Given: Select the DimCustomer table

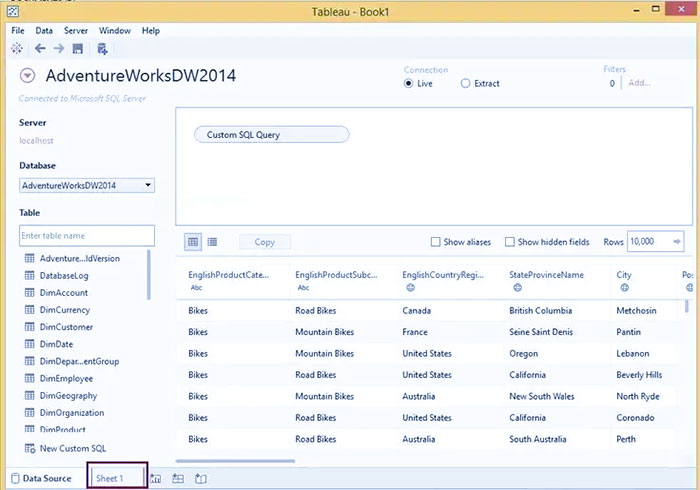Looking at the screenshot, I should [66, 327].
